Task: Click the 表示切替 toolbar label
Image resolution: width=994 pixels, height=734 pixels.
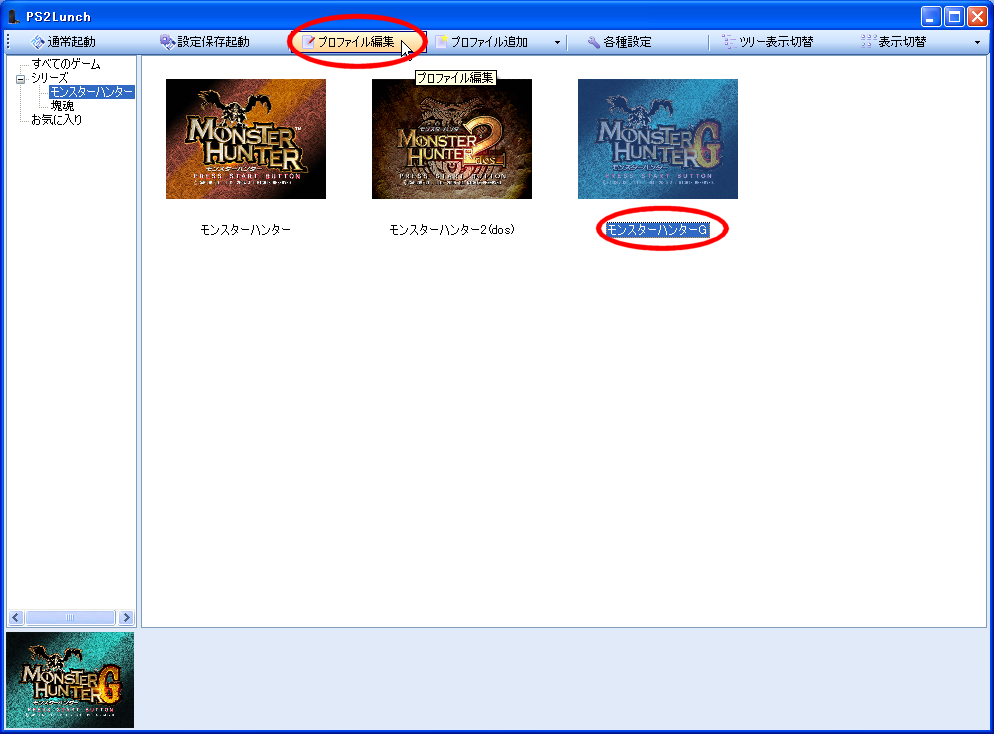Action: click(902, 42)
